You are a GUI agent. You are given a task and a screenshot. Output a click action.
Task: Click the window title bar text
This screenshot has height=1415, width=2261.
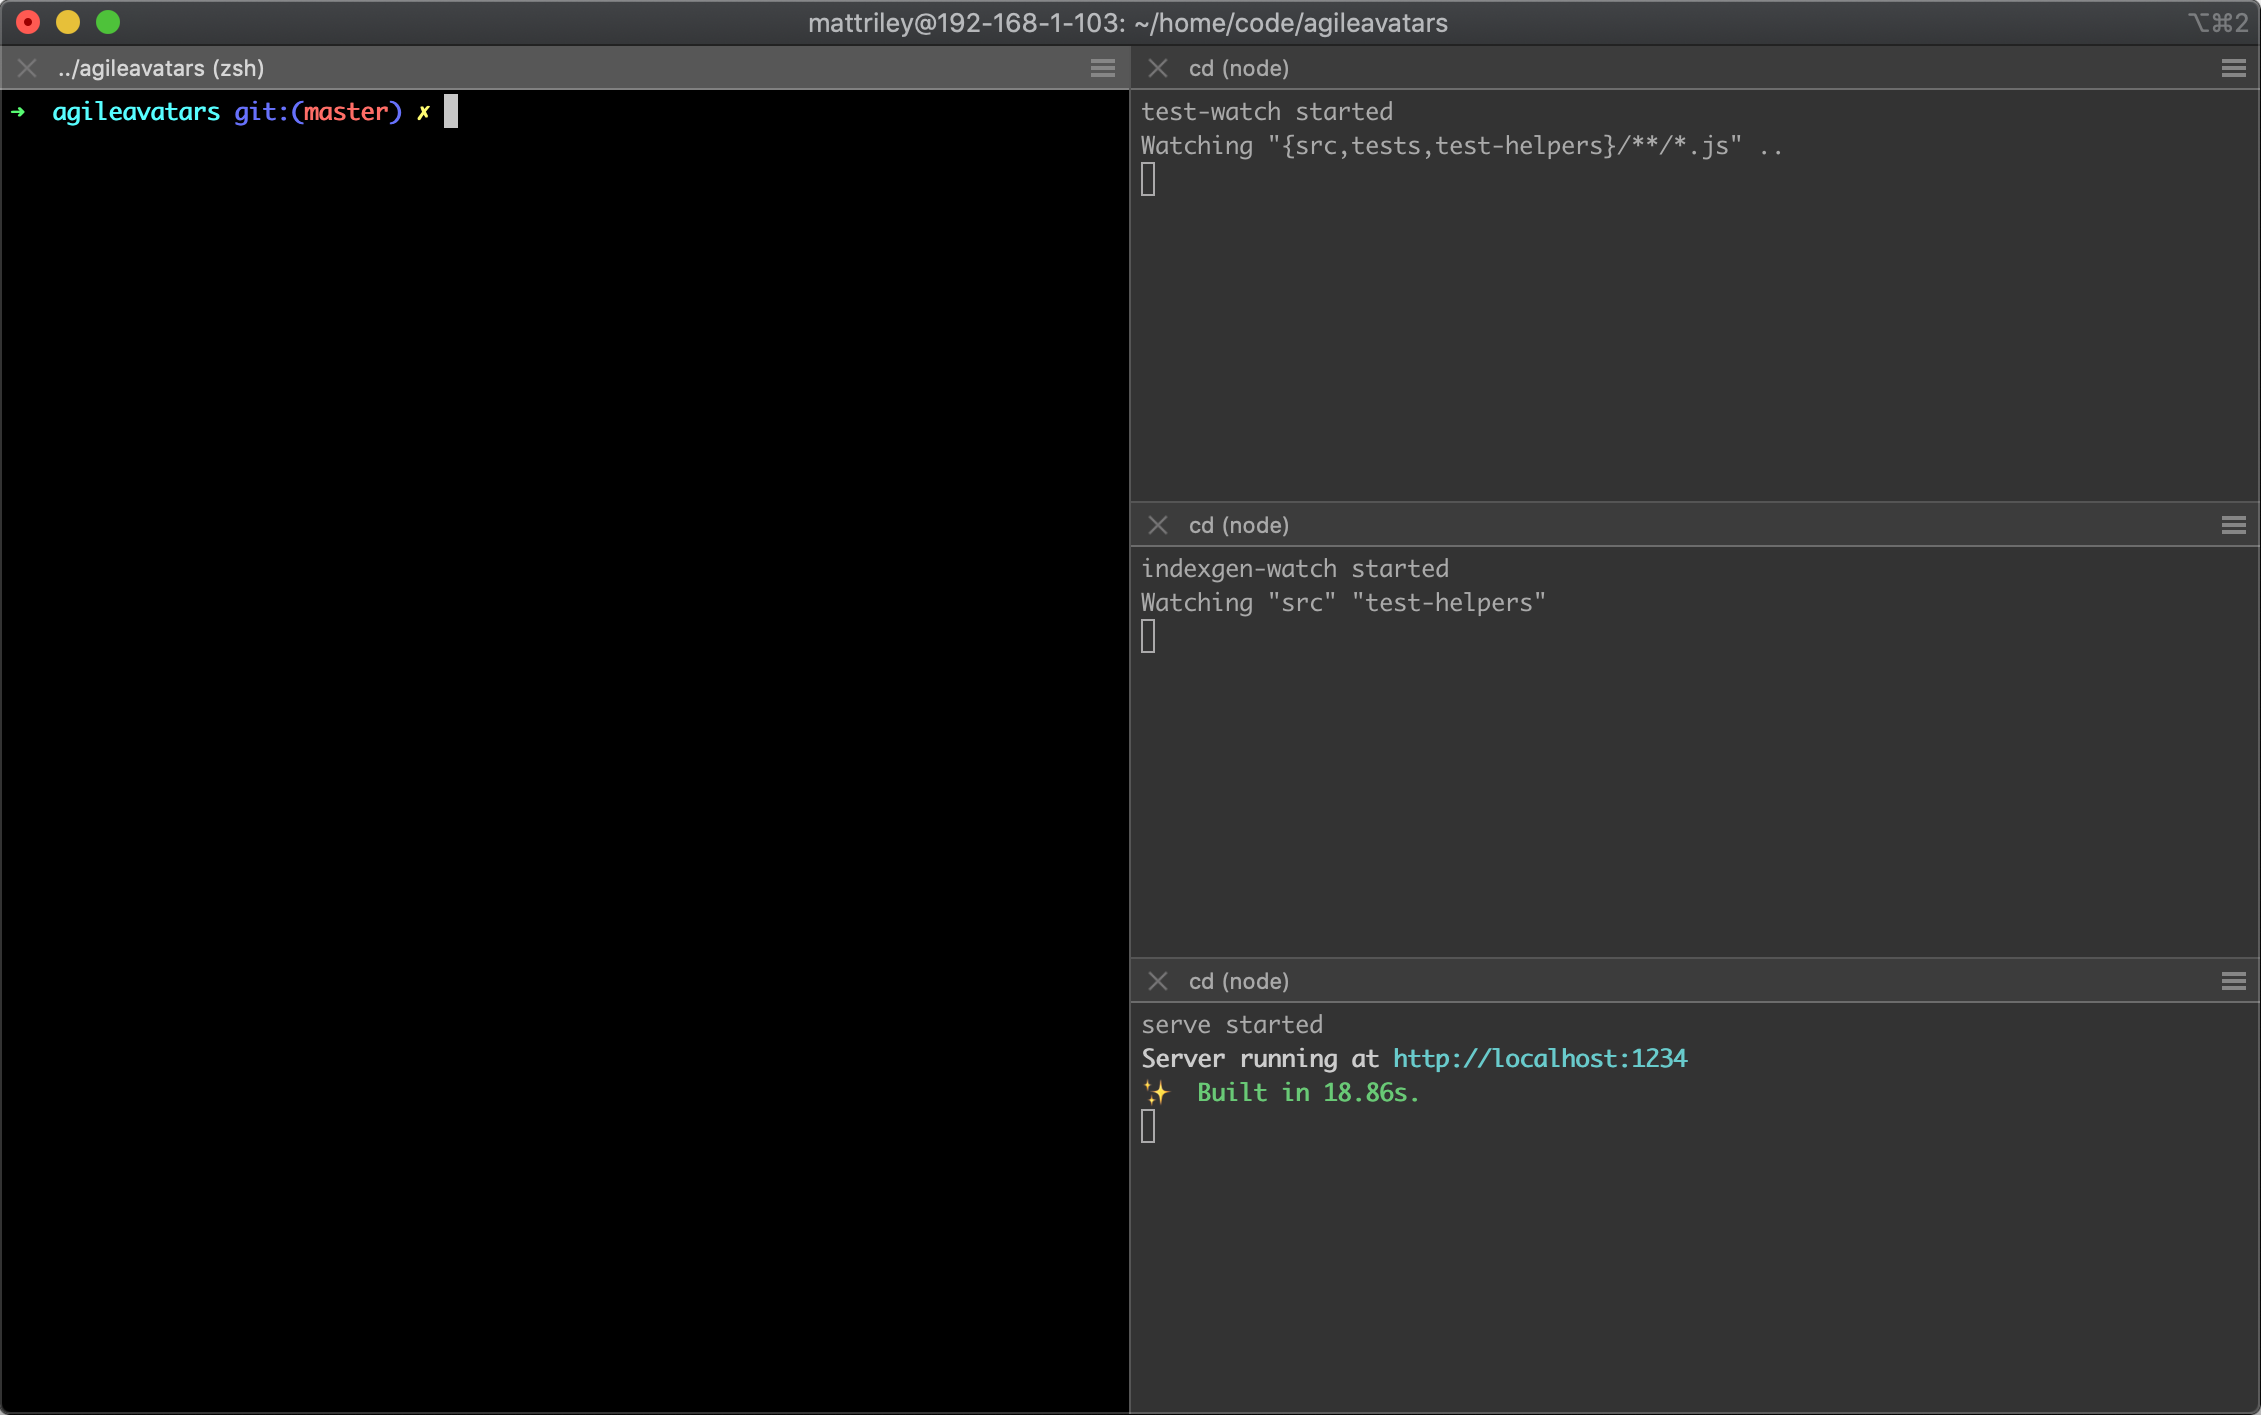(x=1127, y=23)
